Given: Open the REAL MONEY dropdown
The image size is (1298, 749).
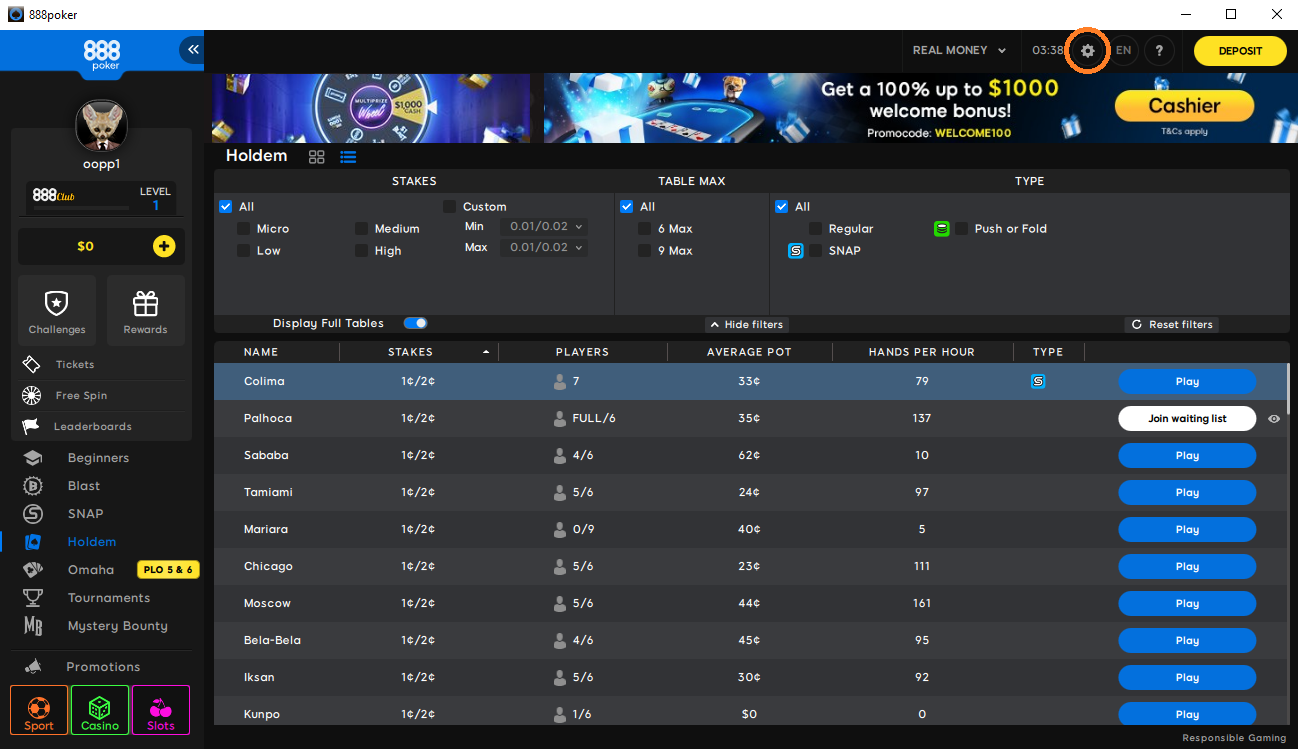Looking at the screenshot, I should (x=960, y=50).
